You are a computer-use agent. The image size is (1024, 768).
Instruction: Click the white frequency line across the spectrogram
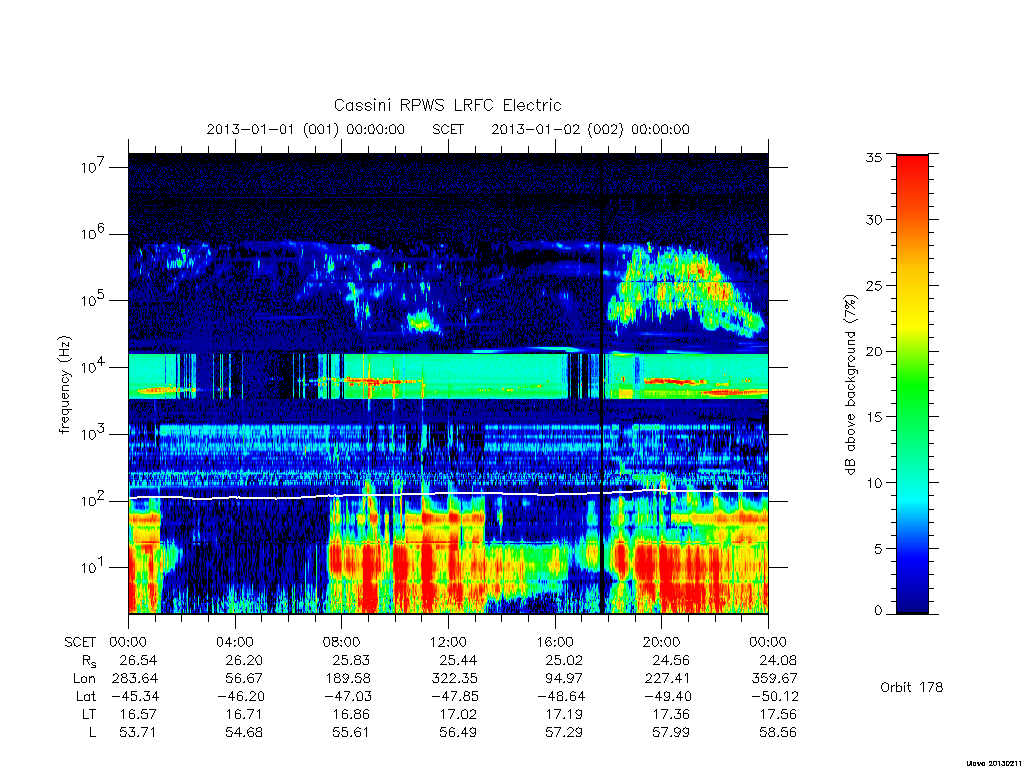[448, 494]
